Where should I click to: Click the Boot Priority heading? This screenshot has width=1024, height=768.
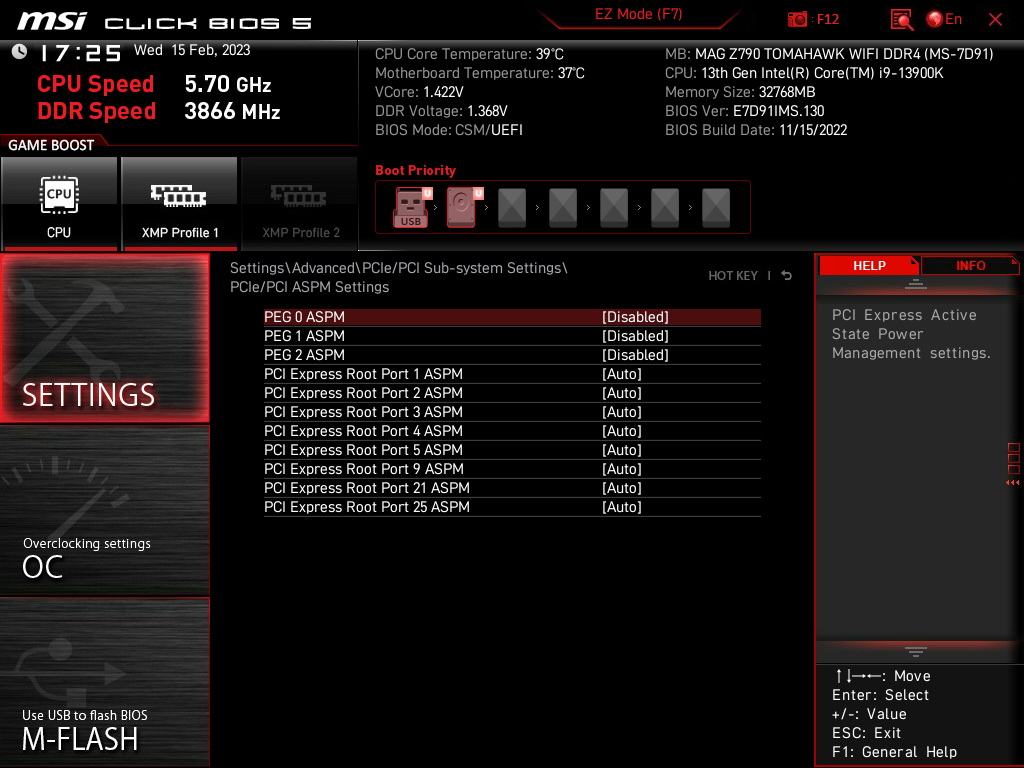(415, 170)
